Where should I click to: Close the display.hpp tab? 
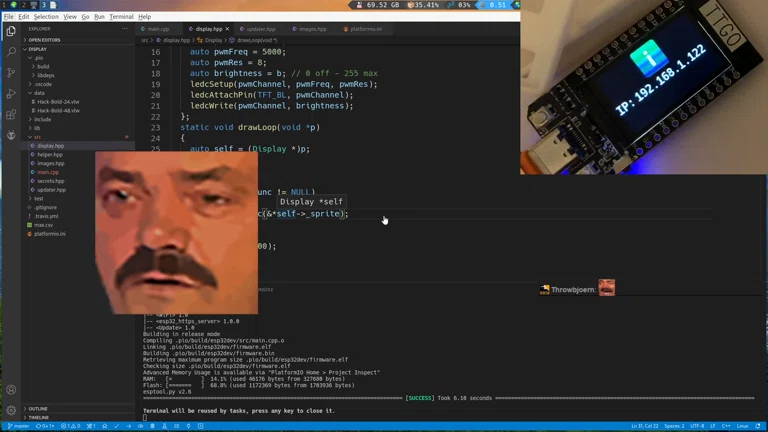tap(227, 29)
